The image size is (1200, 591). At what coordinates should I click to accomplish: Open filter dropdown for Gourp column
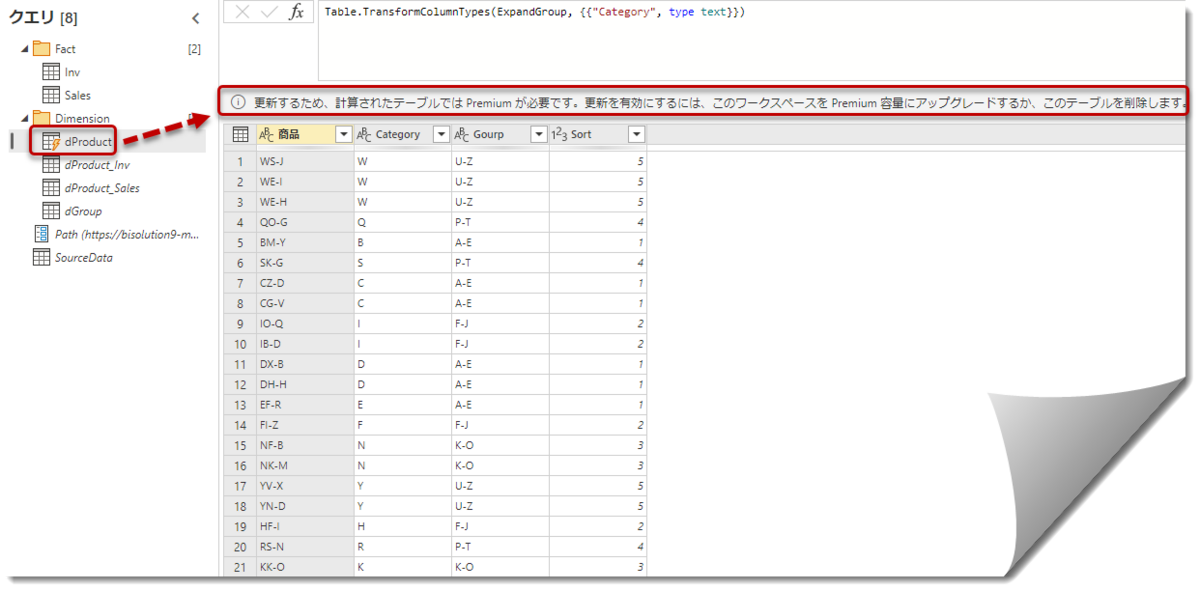[538, 134]
